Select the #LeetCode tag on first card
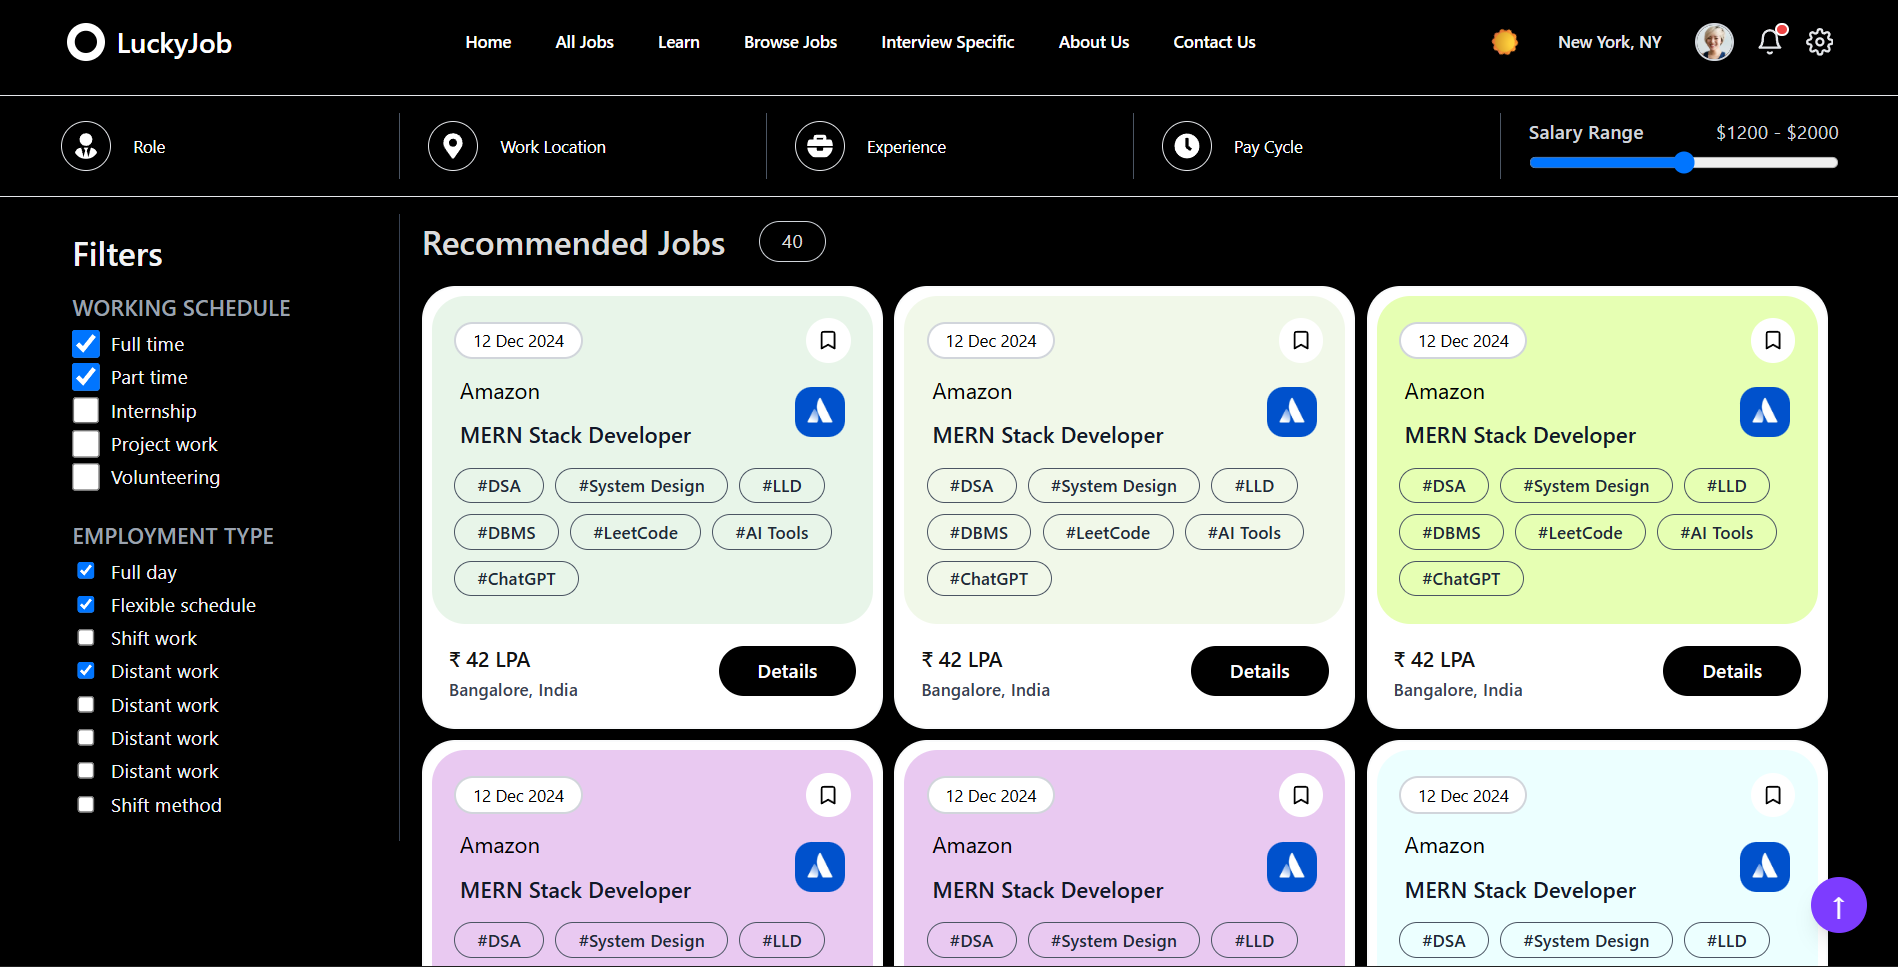The width and height of the screenshot is (1898, 967). click(x=635, y=533)
